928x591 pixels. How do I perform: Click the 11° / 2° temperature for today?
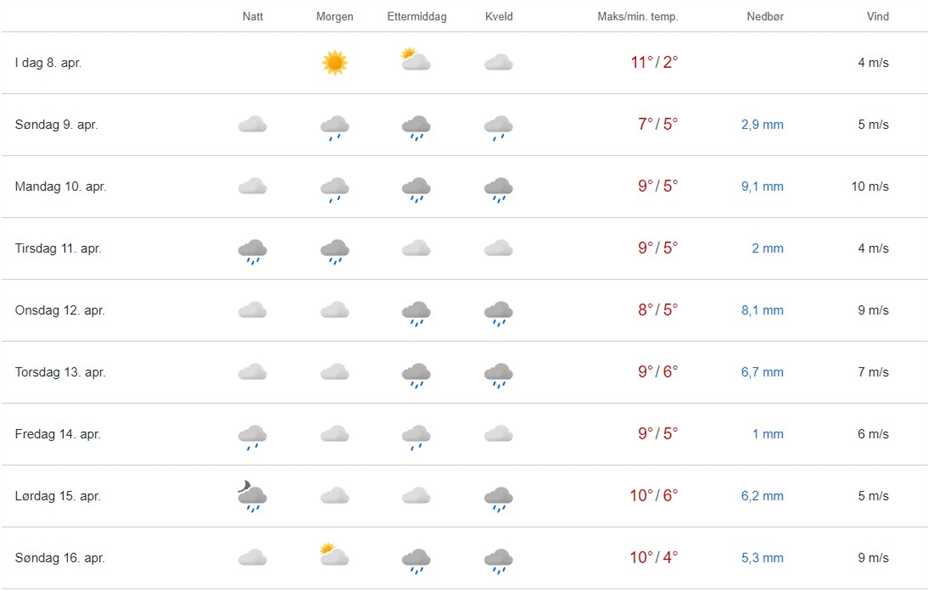click(654, 63)
